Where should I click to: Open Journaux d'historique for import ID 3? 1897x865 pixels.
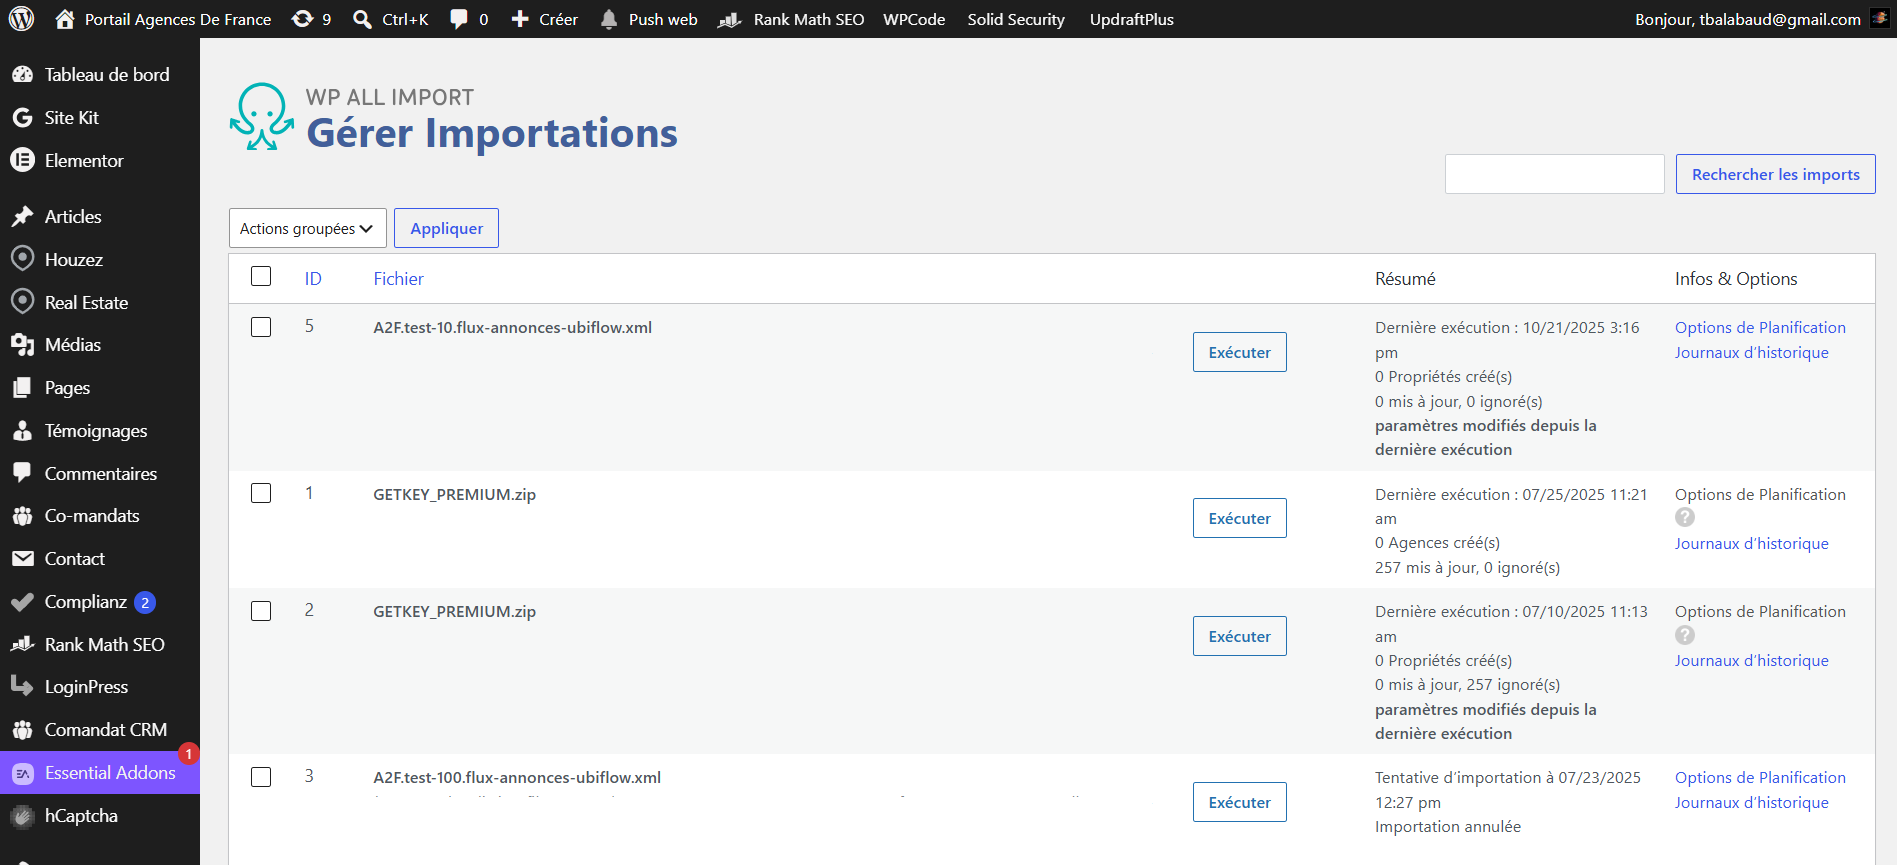point(1752,803)
